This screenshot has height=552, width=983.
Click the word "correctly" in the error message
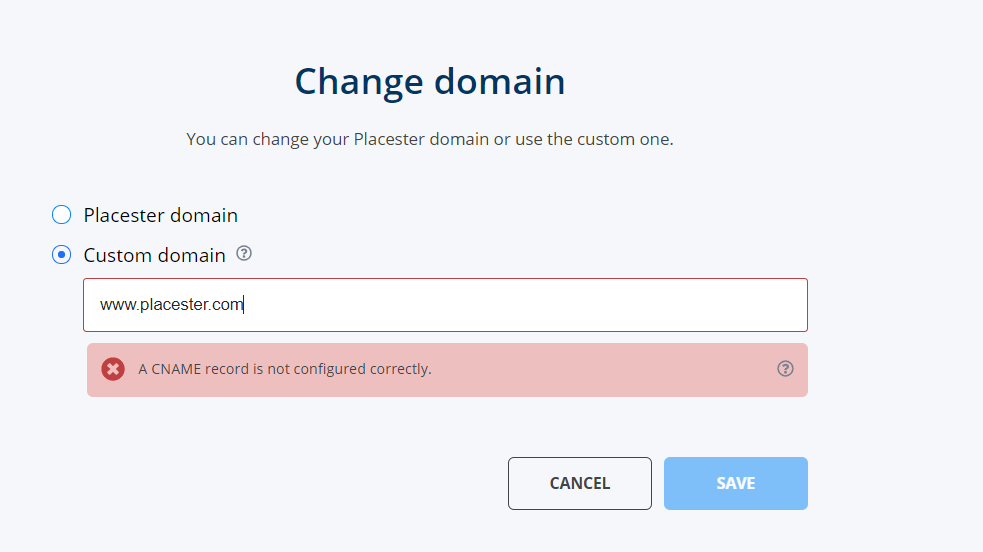point(399,369)
